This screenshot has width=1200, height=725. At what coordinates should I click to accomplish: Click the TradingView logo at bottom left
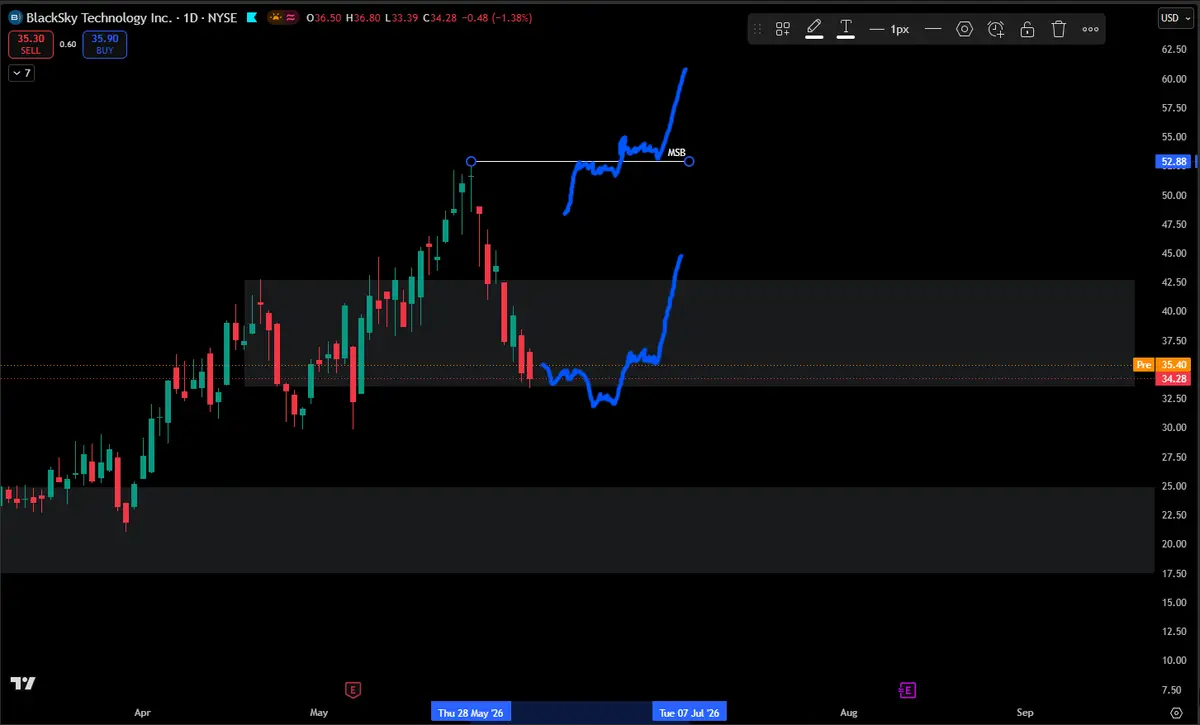click(x=23, y=683)
